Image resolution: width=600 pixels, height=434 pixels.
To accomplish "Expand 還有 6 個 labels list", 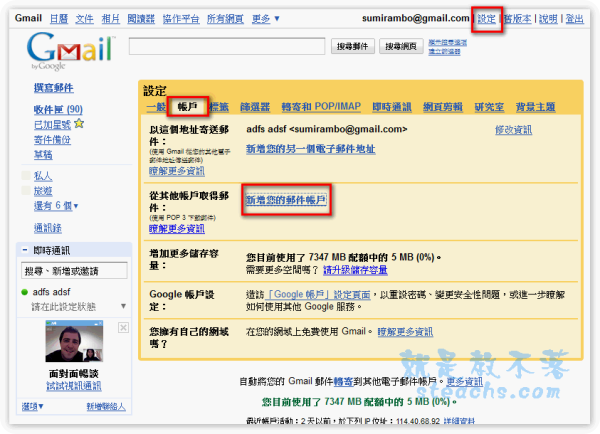I will pos(56,206).
